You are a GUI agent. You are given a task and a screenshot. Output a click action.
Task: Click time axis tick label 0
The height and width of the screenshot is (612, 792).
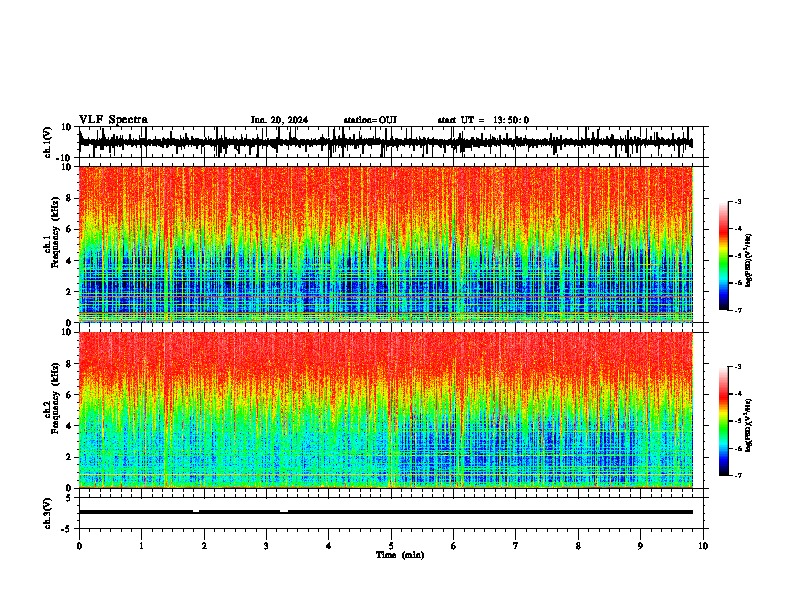pos(79,546)
